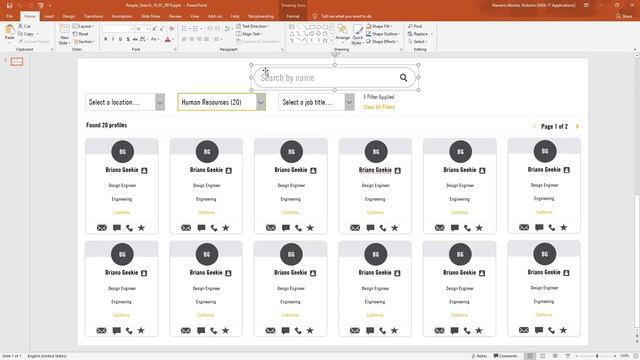The height and width of the screenshot is (360, 640).
Task: Click the BG avatar circle on the top-right card
Action: point(545,151)
